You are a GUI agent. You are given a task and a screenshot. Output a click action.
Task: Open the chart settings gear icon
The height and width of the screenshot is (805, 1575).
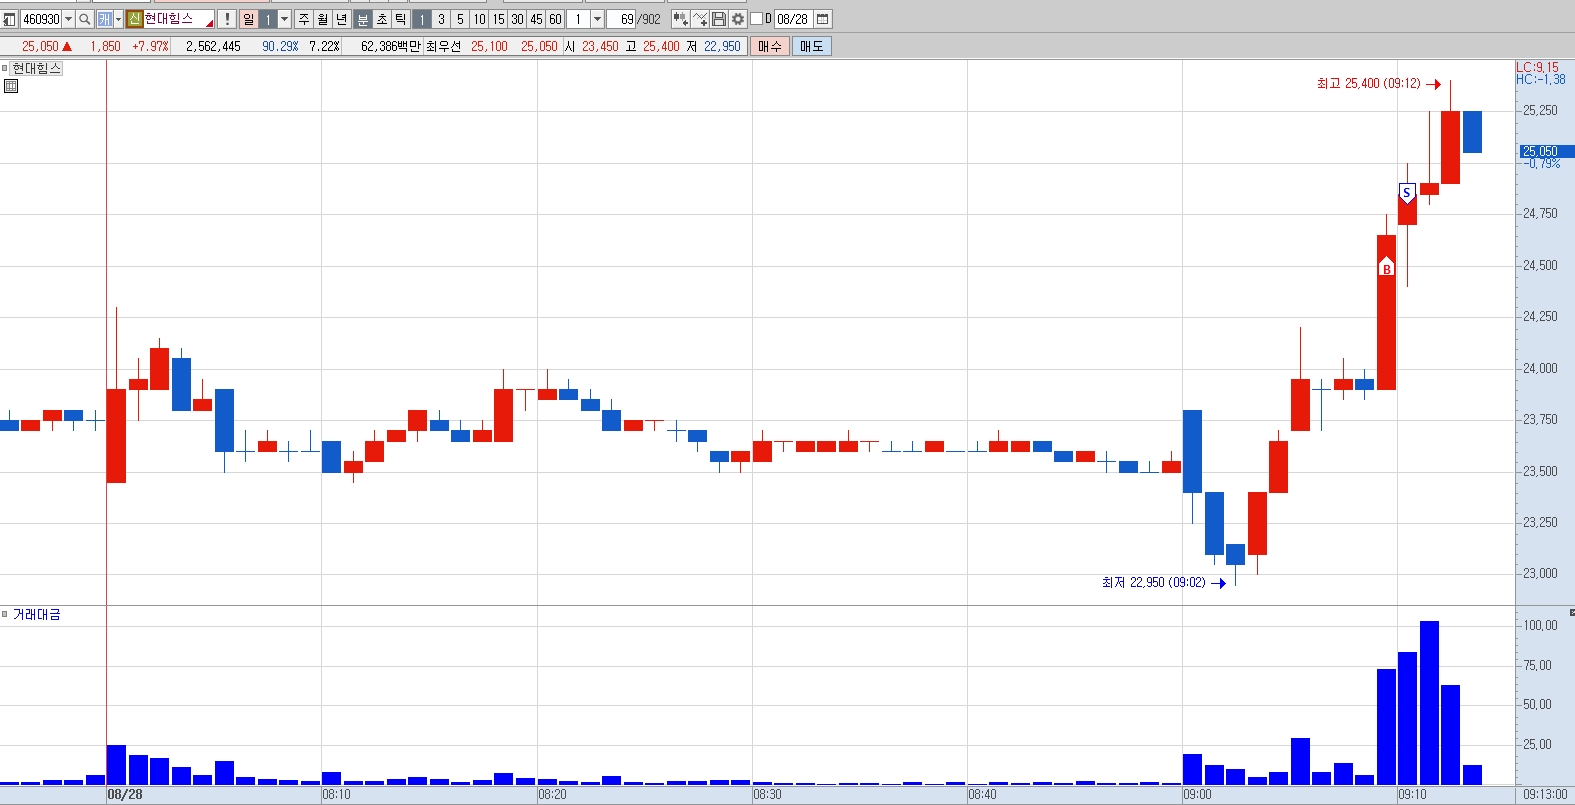coord(738,19)
